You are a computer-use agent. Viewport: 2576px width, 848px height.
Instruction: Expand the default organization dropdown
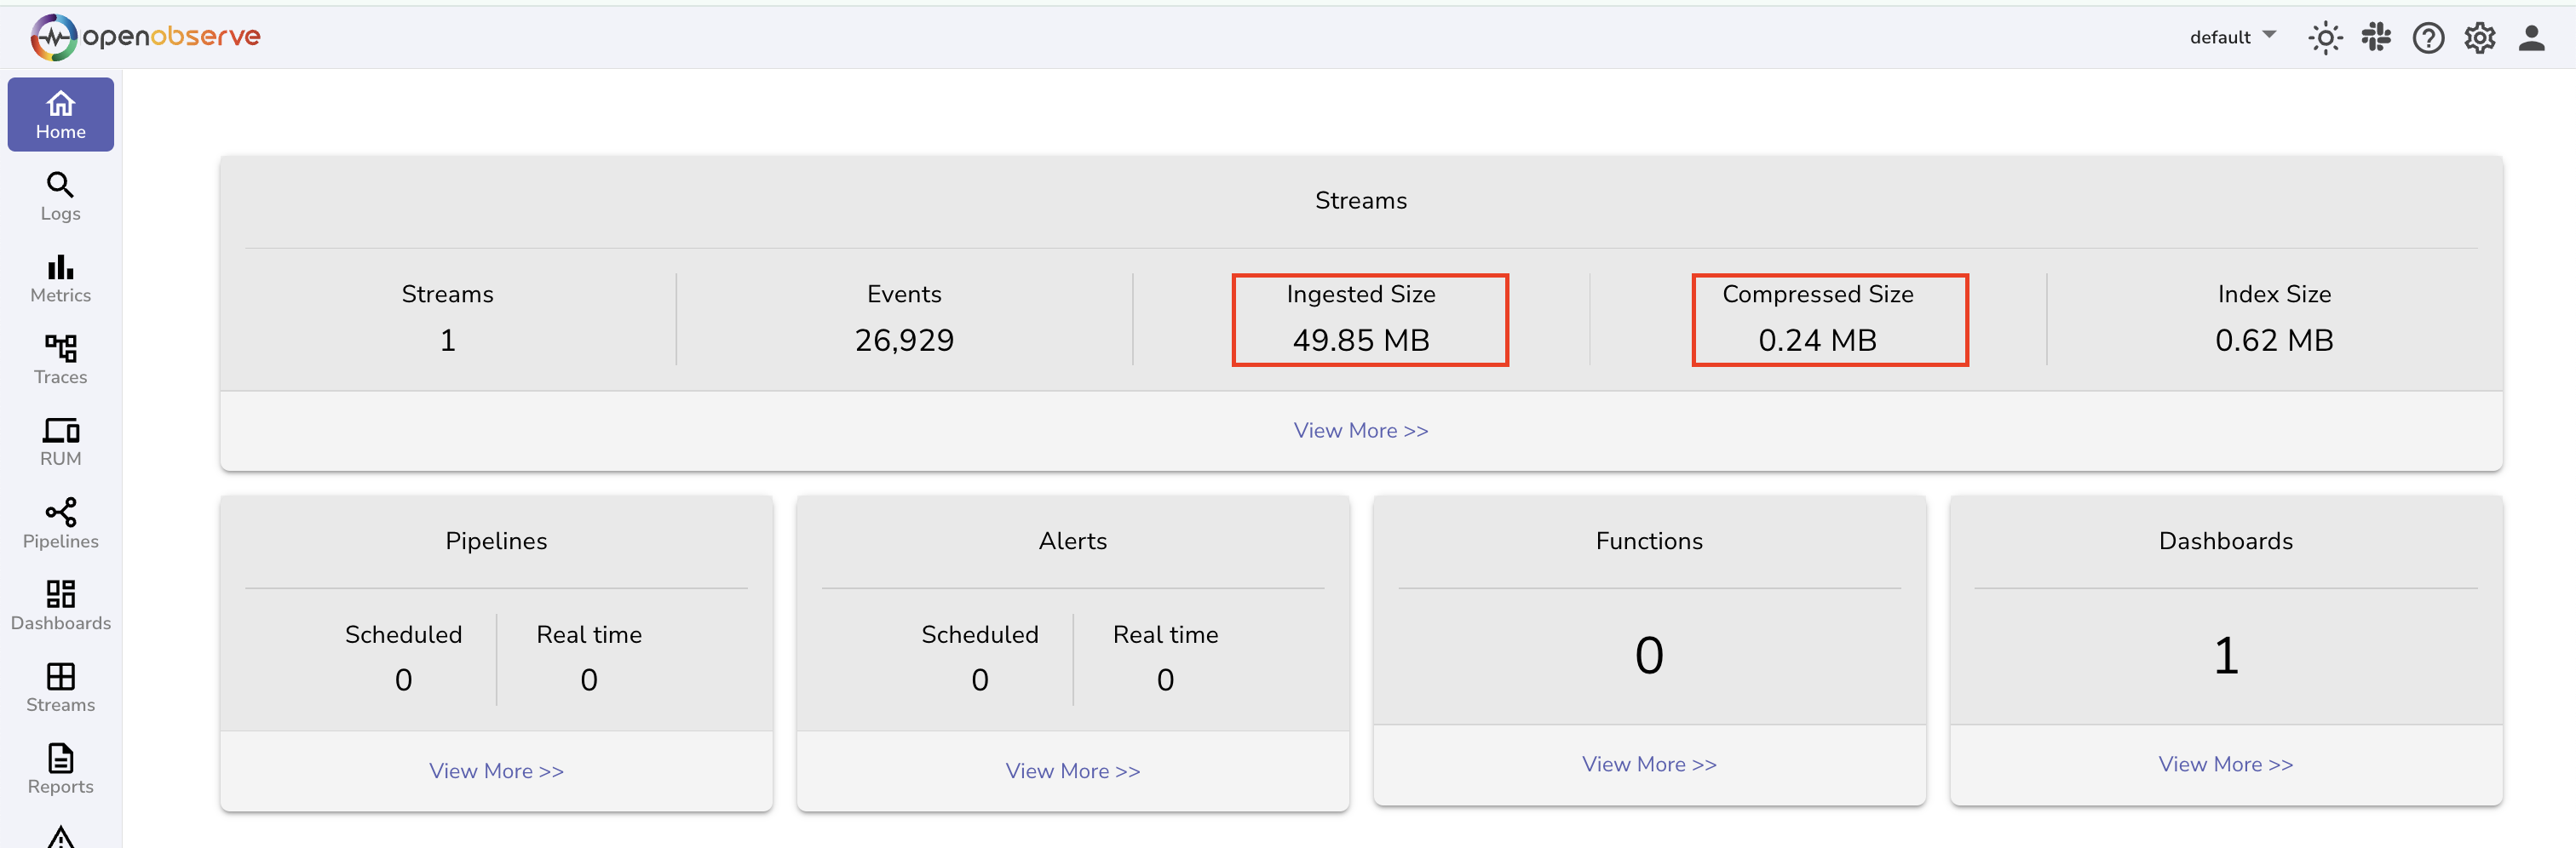(x=2232, y=37)
